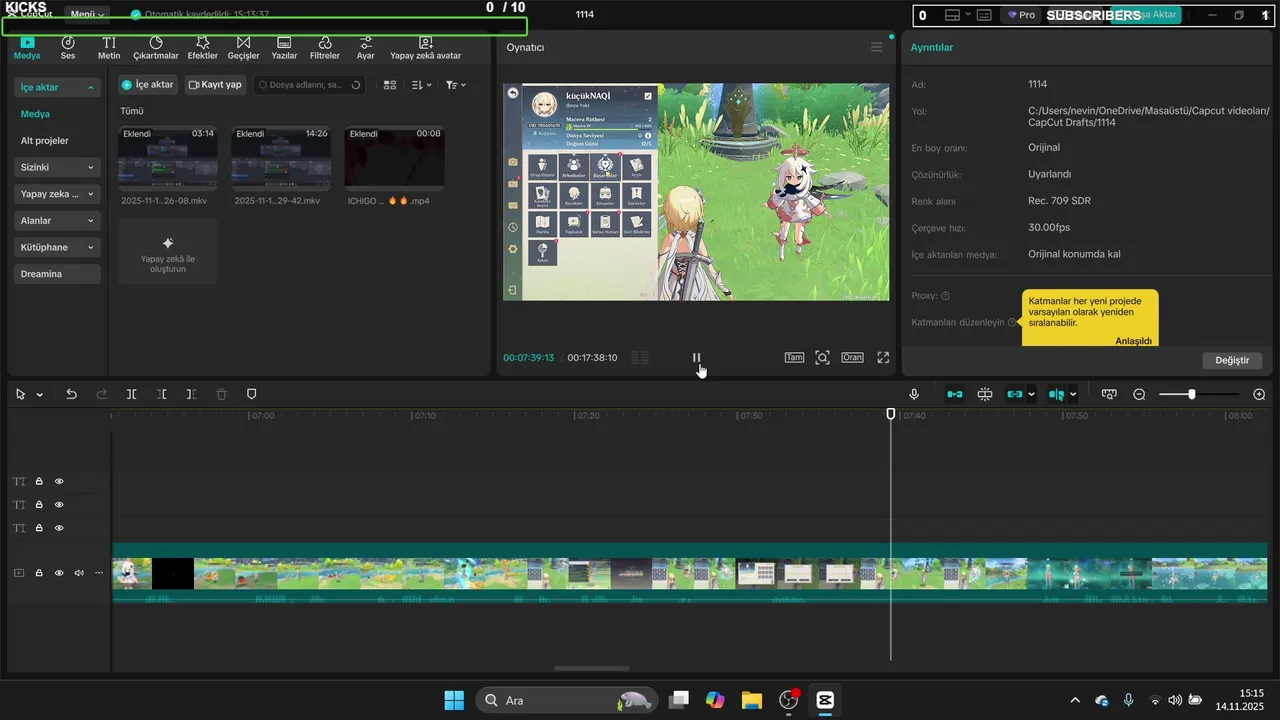Viewport: 1280px width, 720px height.
Task: Open the select tool mode dropdown arrow
Action: (x=40, y=395)
